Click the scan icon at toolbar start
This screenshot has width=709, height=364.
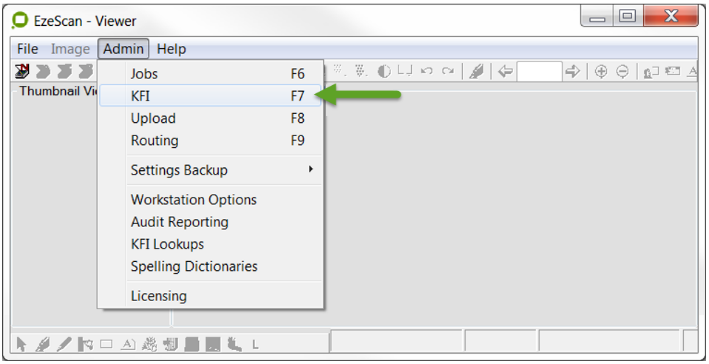[22, 71]
